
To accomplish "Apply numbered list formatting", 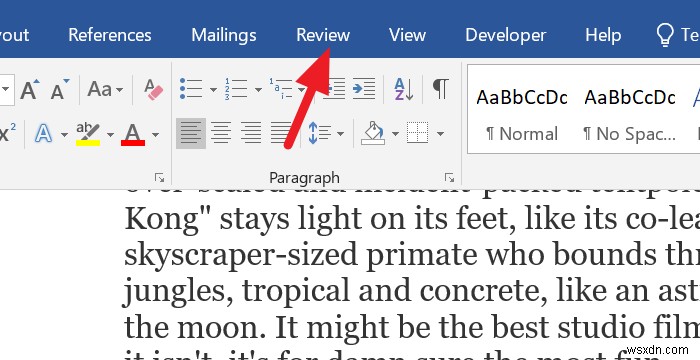I will 236,88.
